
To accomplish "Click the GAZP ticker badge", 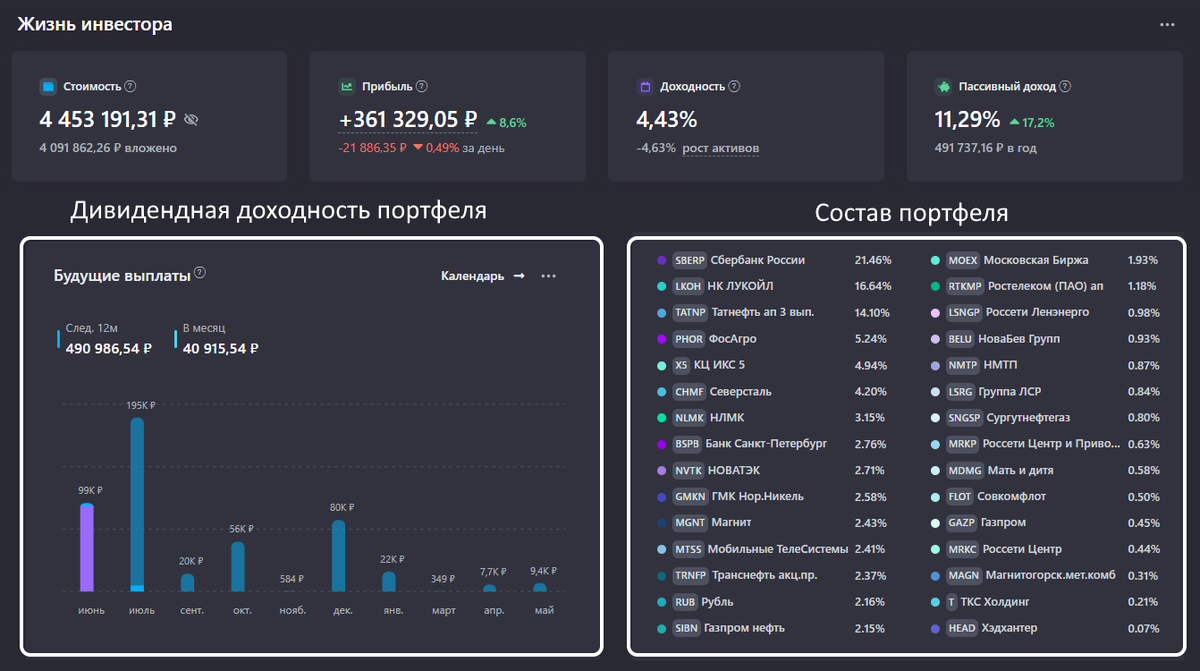I will (962, 522).
